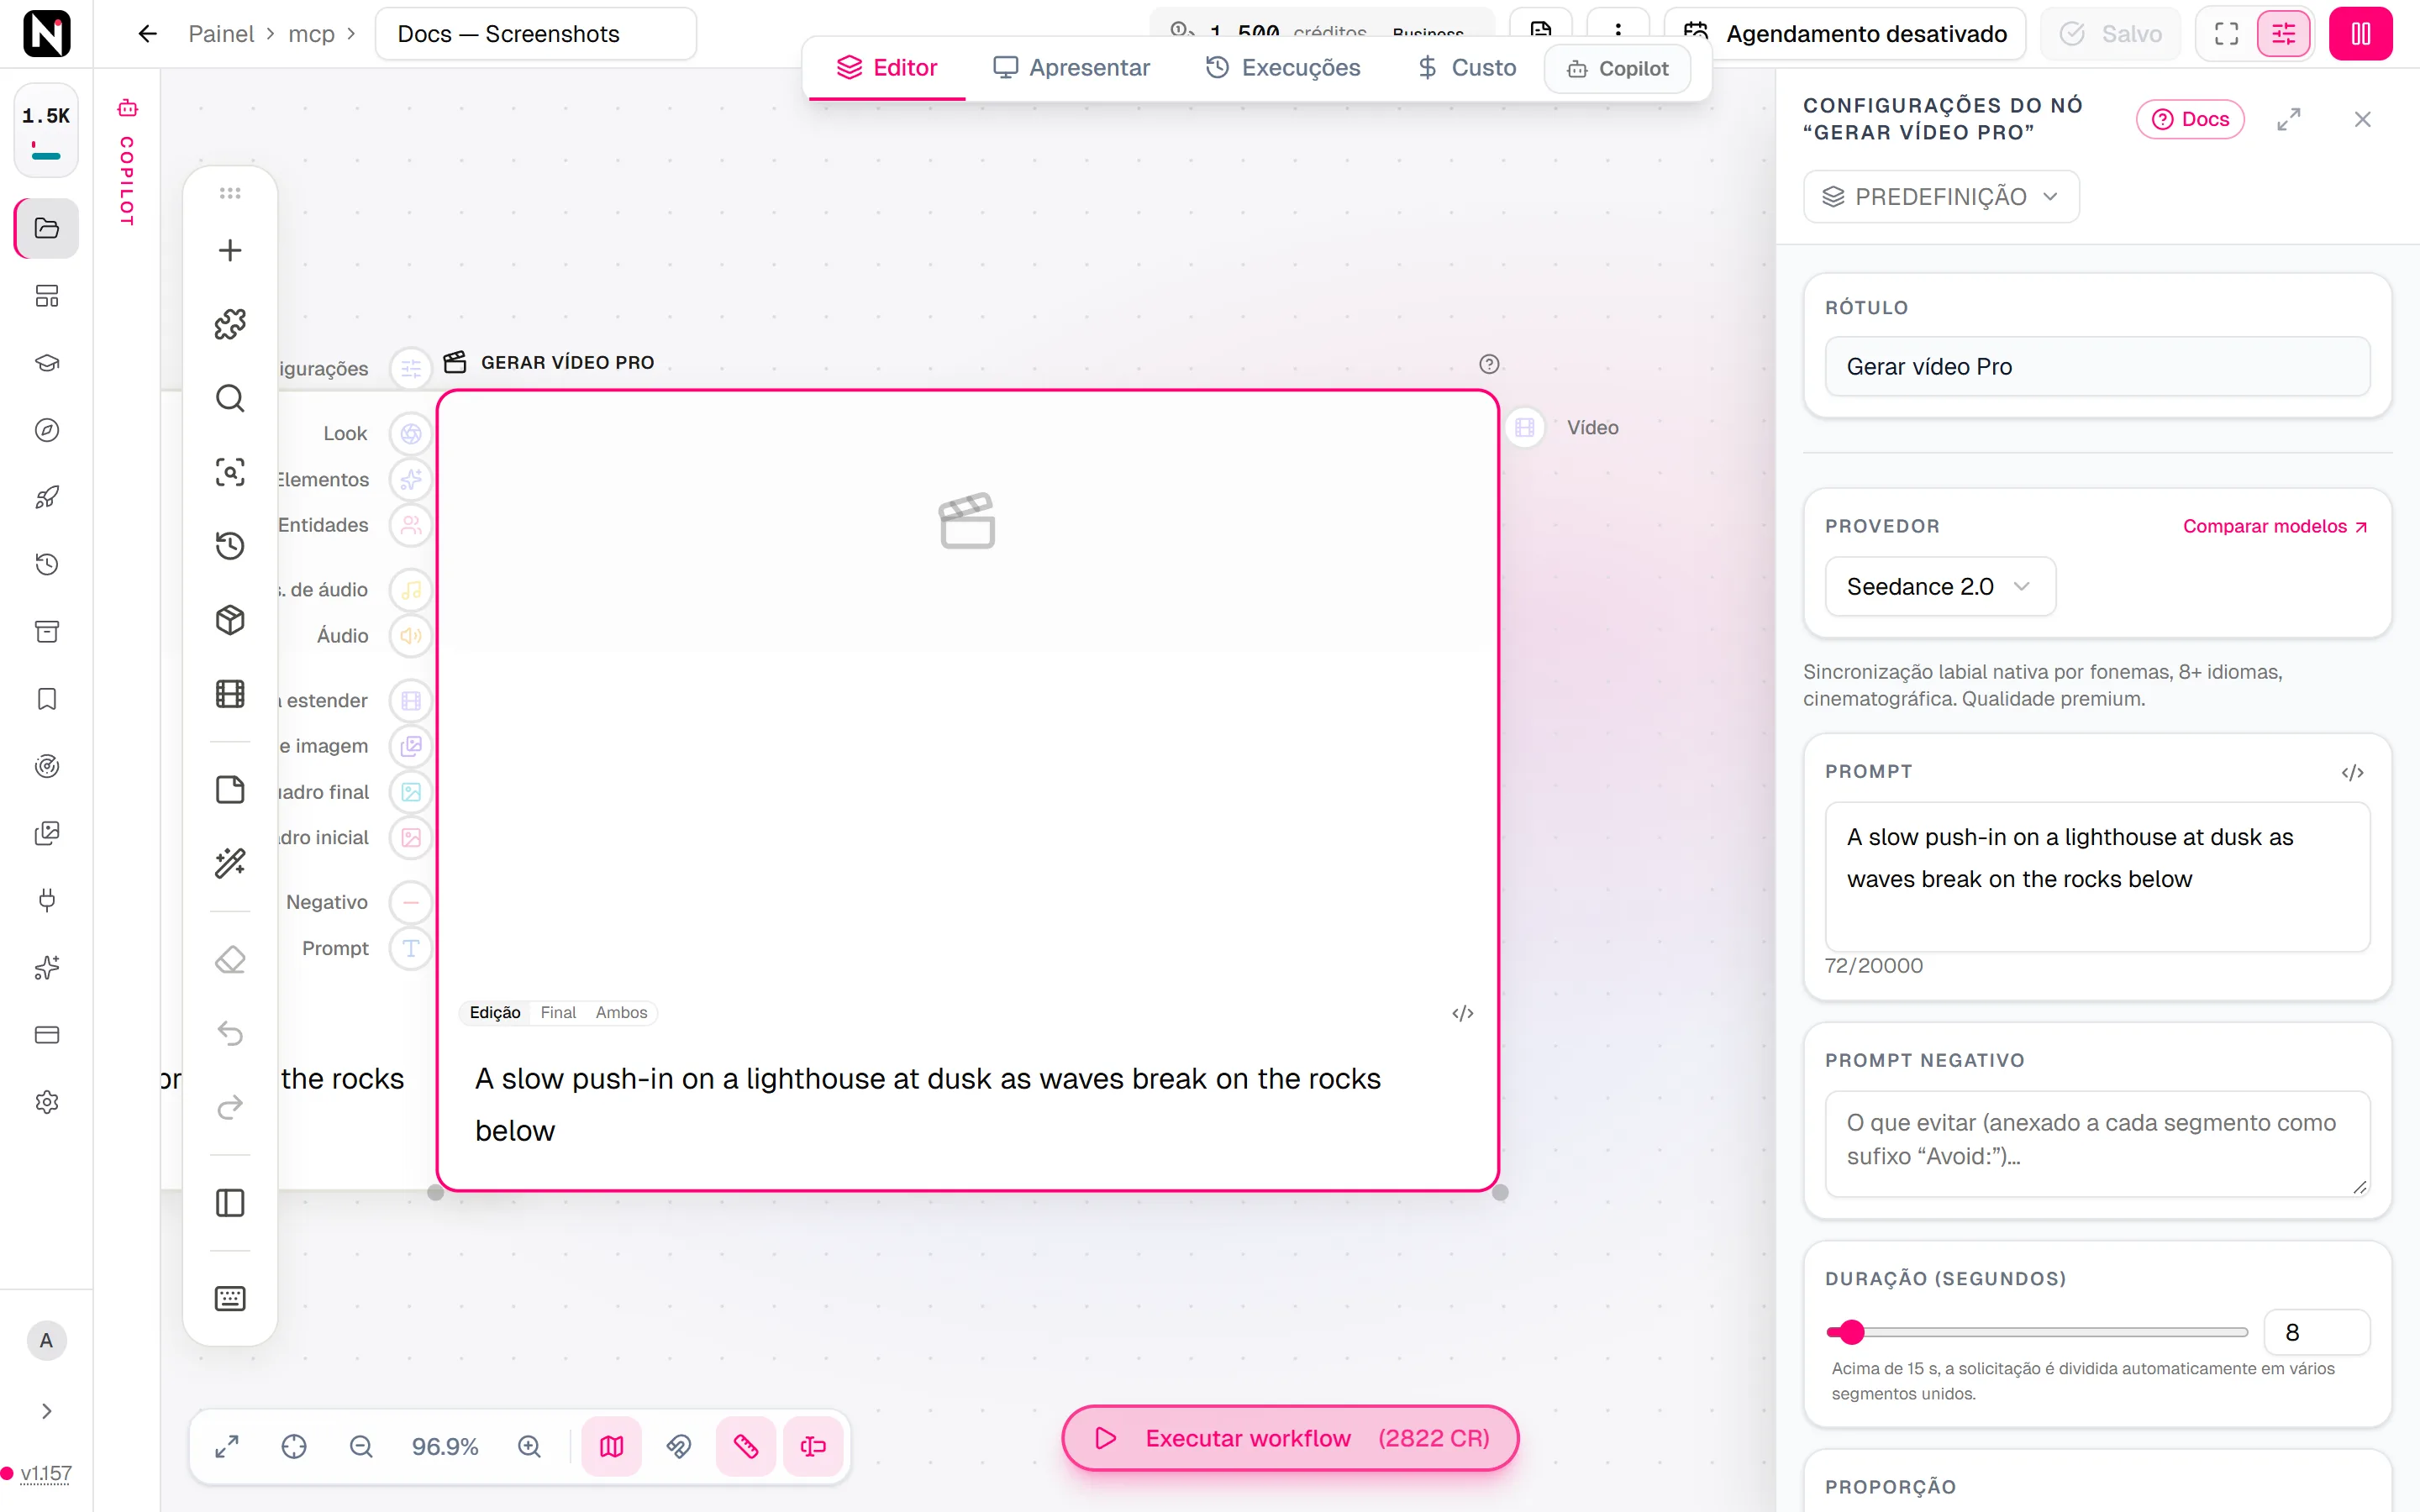Toggle the node settings panel button in top bar
Viewport: 2420px width, 1512px height.
[2284, 34]
